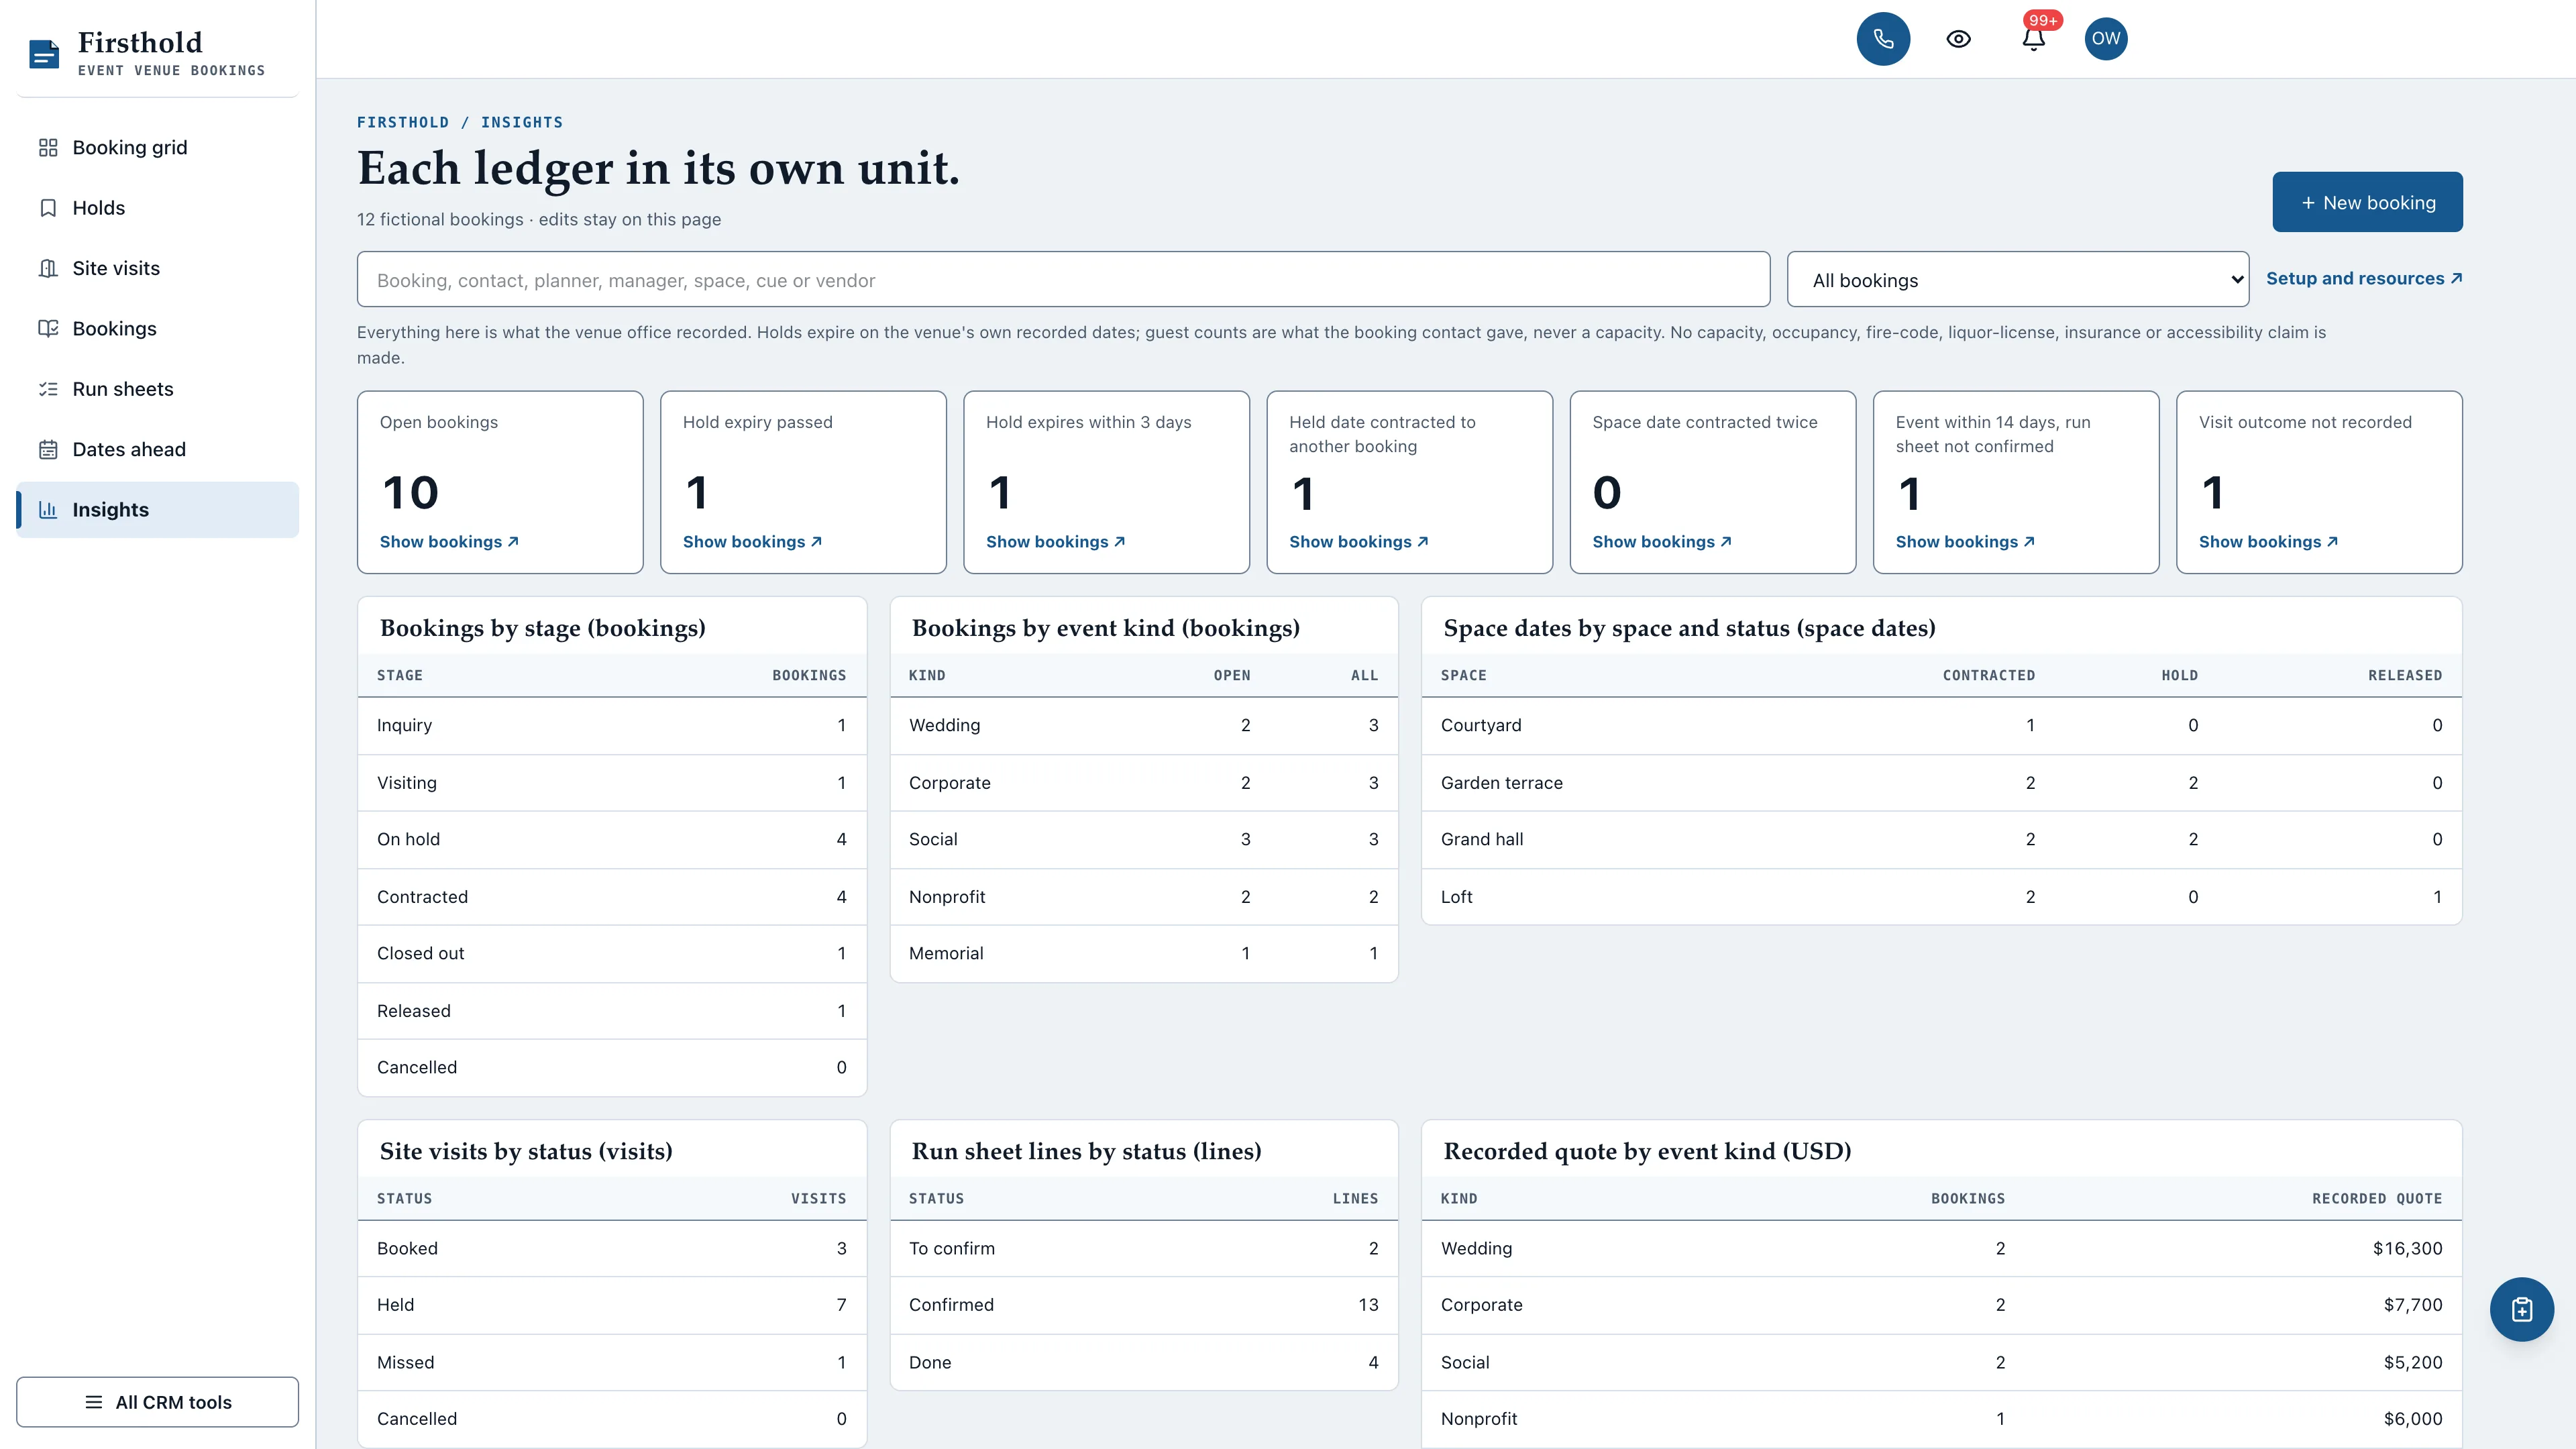Viewport: 2576px width, 1449px height.
Task: Click 'To confirm' run sheet status row
Action: (x=1143, y=1249)
